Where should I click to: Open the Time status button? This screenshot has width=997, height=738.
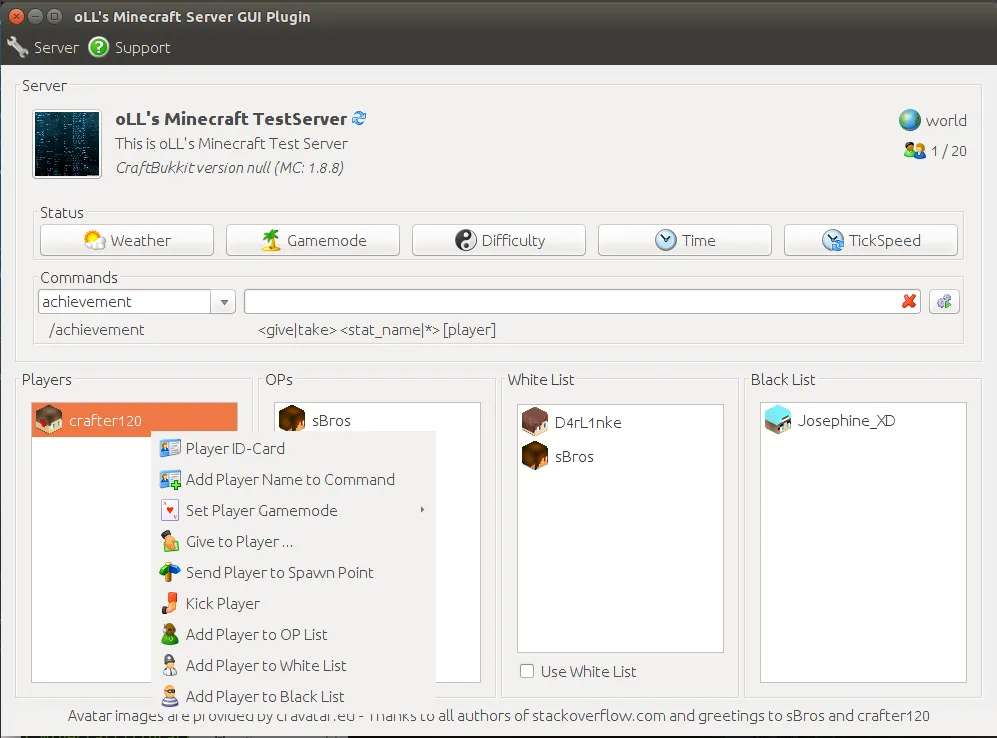tap(685, 240)
